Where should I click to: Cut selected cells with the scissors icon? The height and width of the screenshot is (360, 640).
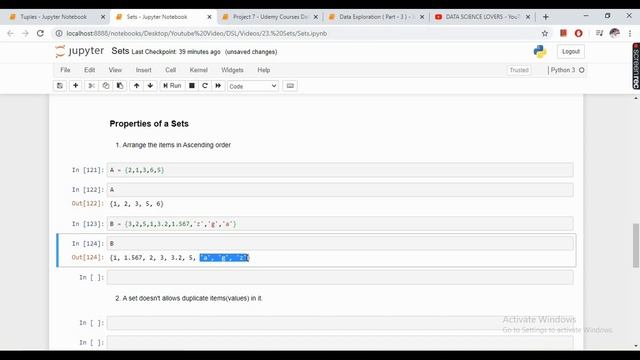click(91, 86)
